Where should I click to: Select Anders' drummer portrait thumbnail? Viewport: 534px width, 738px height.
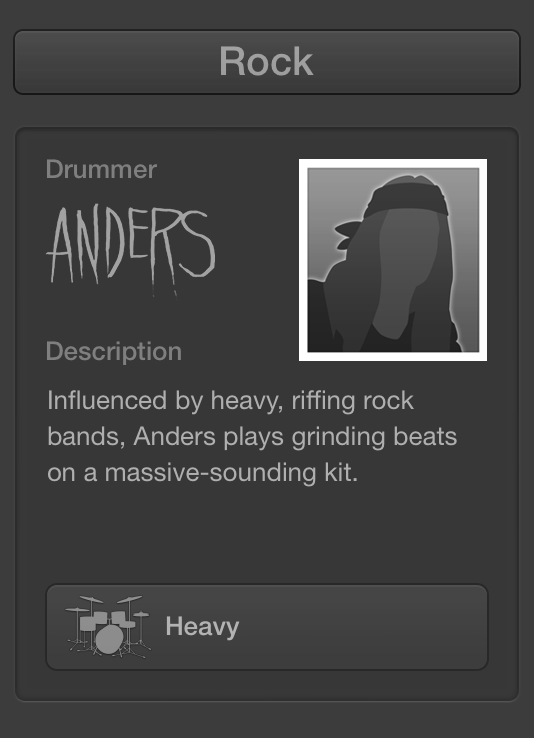coord(393,260)
